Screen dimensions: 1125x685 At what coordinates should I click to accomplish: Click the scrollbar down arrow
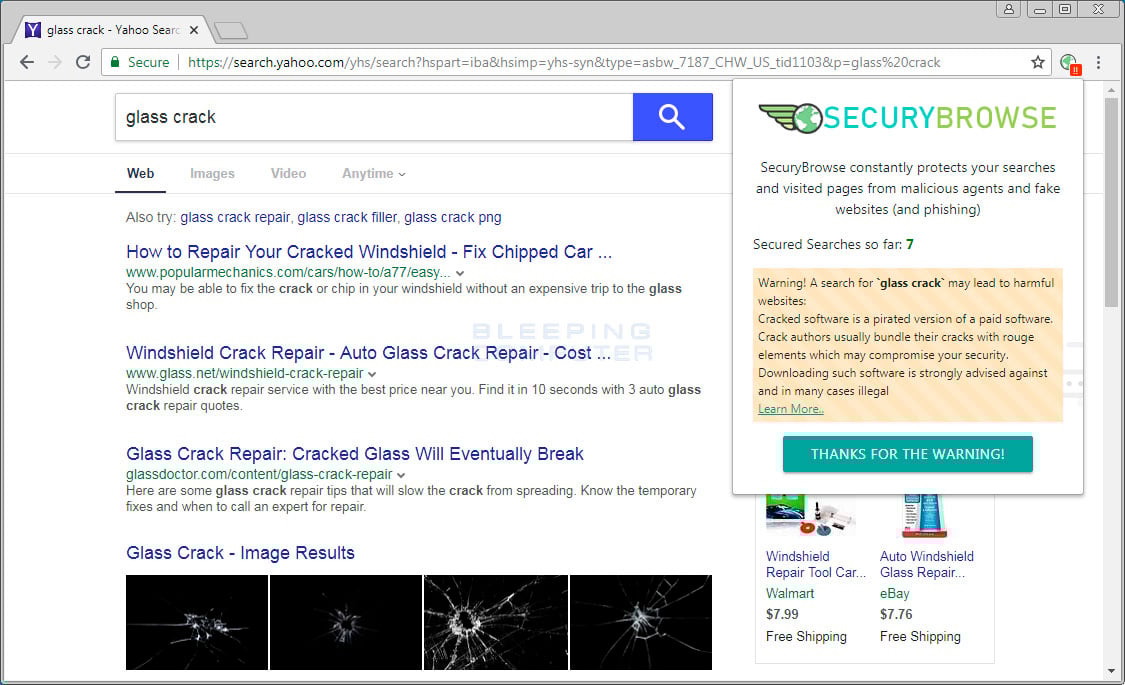point(1111,671)
